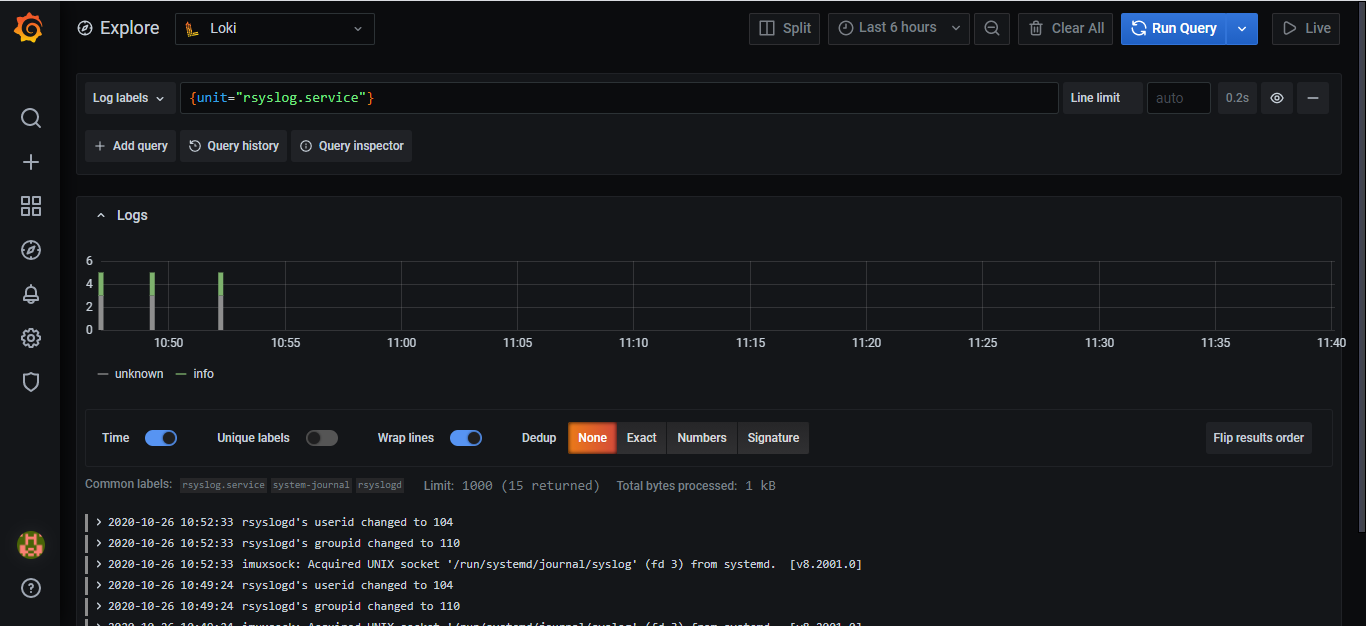Screen dimensions: 1366x626
Task: Click the query expression input field
Action: tap(619, 98)
